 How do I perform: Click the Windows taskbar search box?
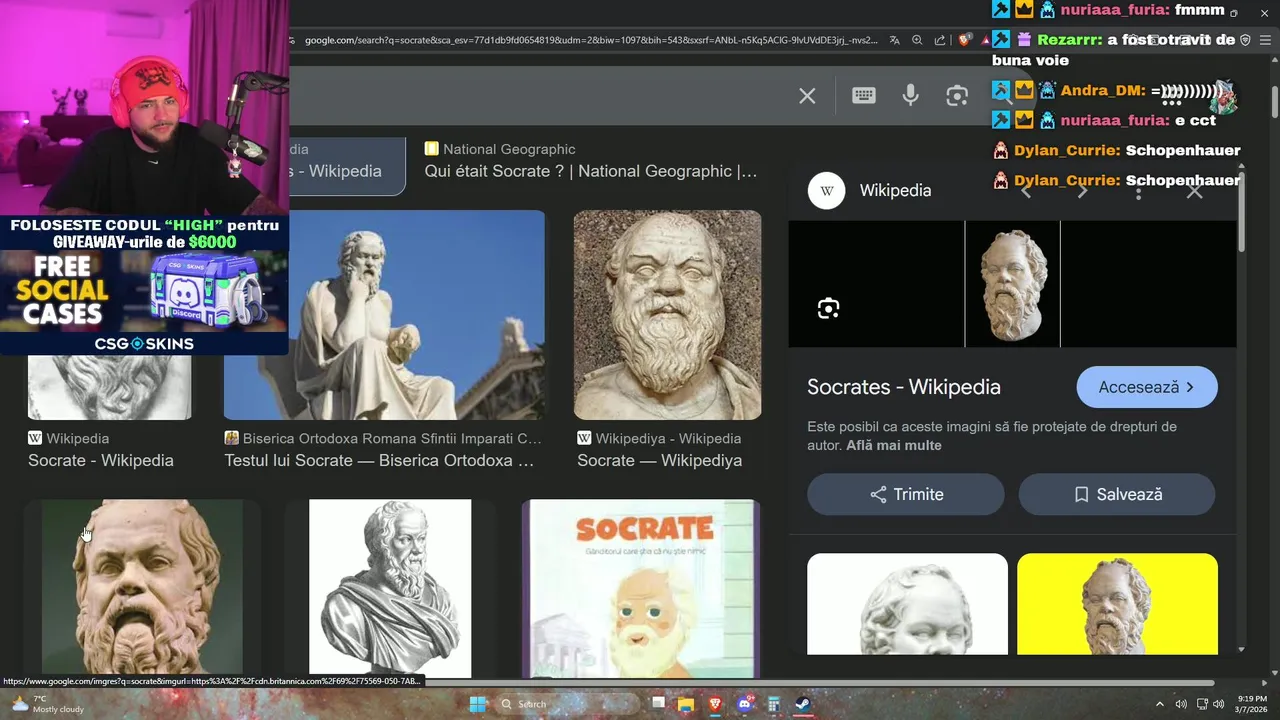click(x=568, y=704)
